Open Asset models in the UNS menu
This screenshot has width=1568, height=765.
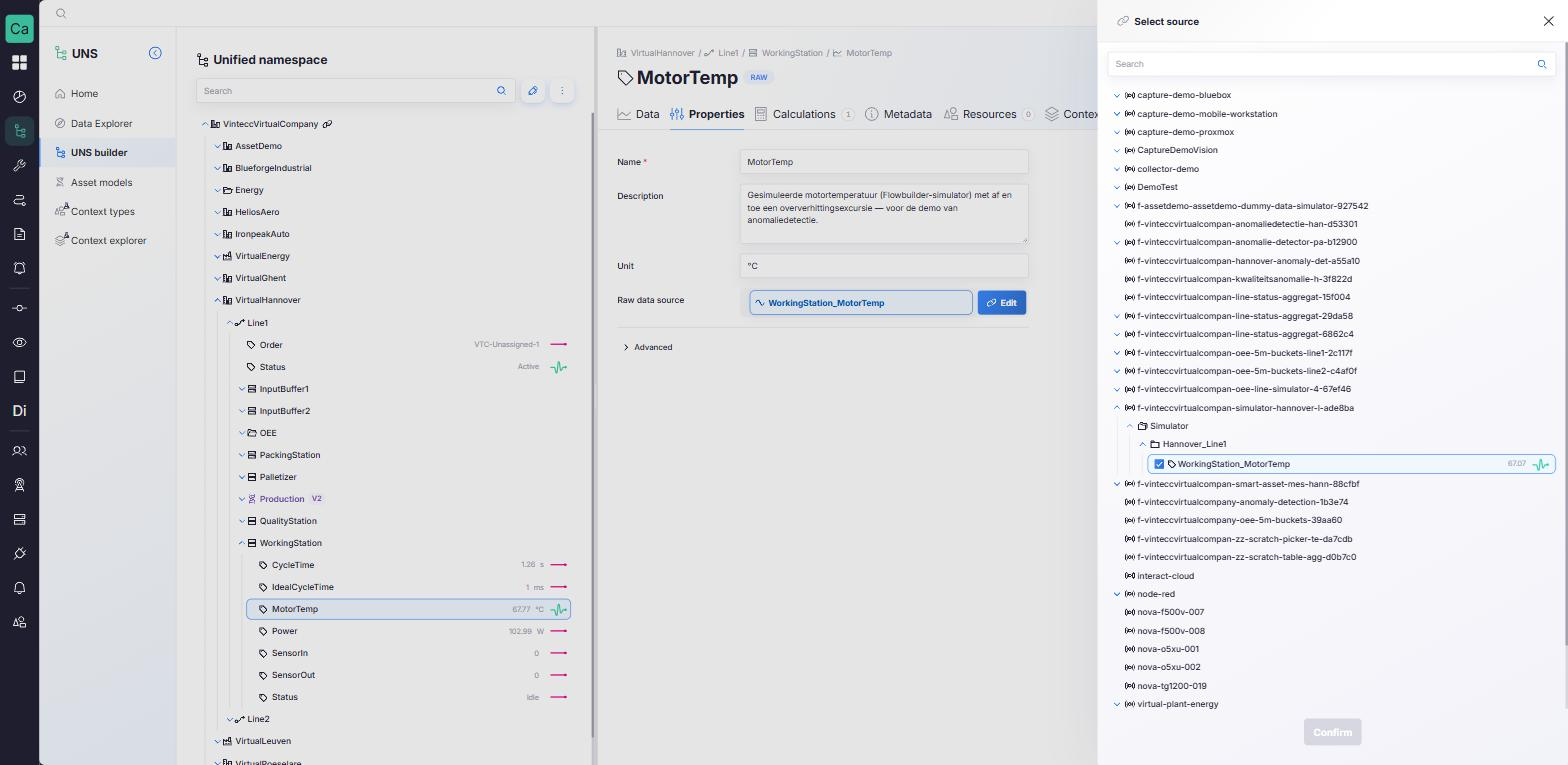pos(101,183)
